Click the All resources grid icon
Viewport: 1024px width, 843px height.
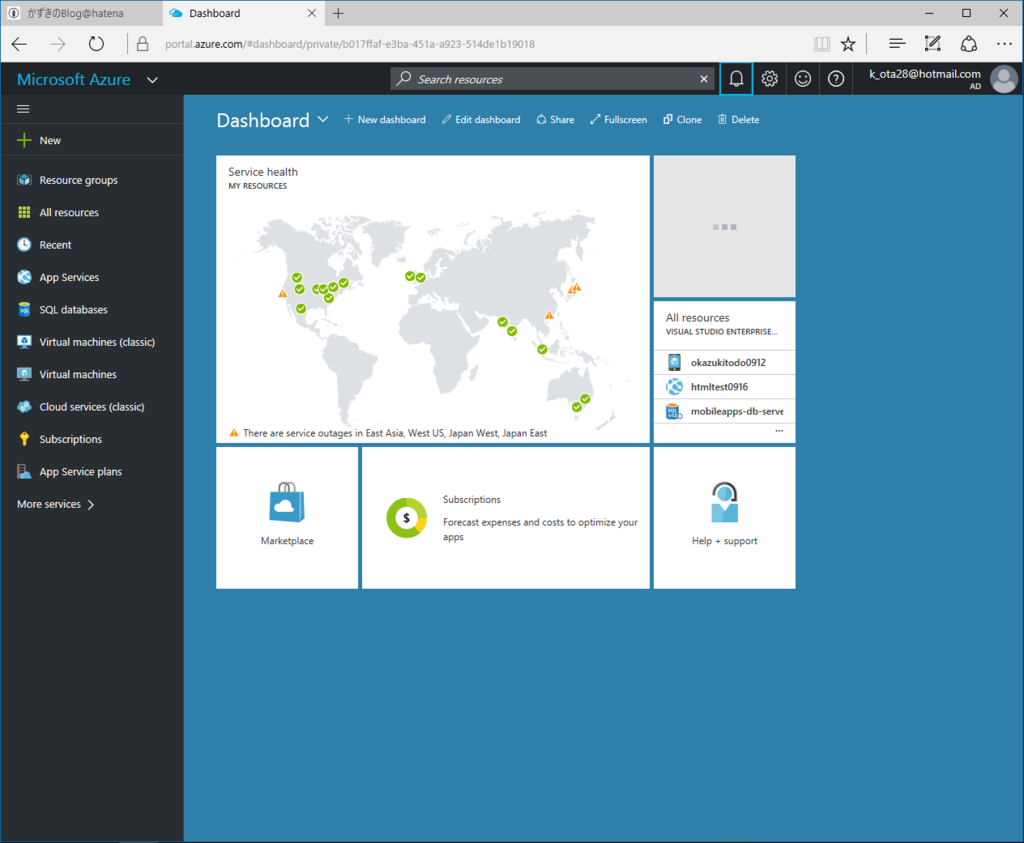pos(24,212)
